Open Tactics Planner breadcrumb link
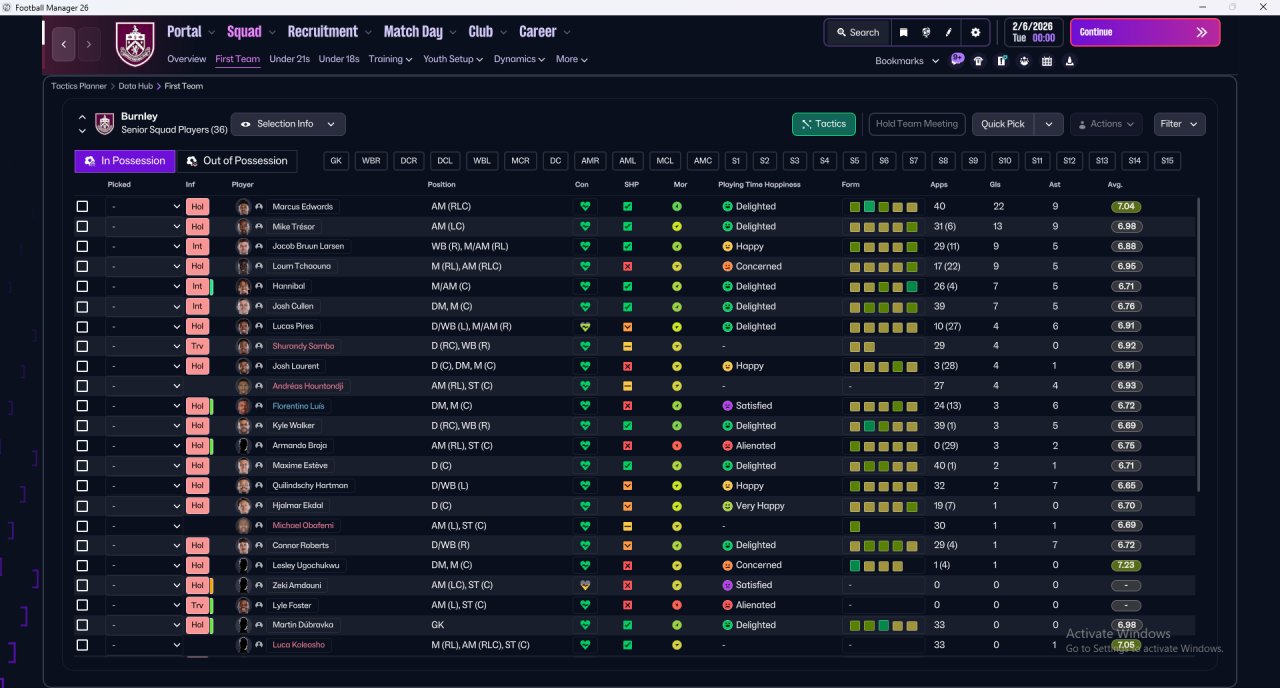1280x688 pixels. [79, 86]
